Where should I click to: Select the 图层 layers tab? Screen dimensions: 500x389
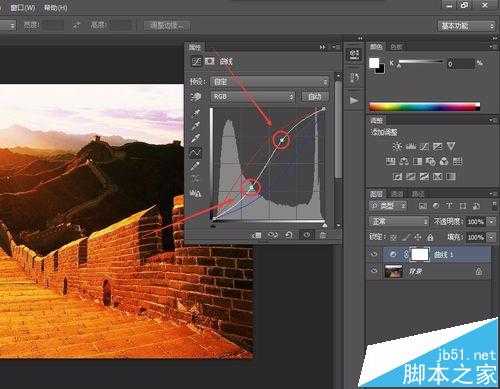376,194
